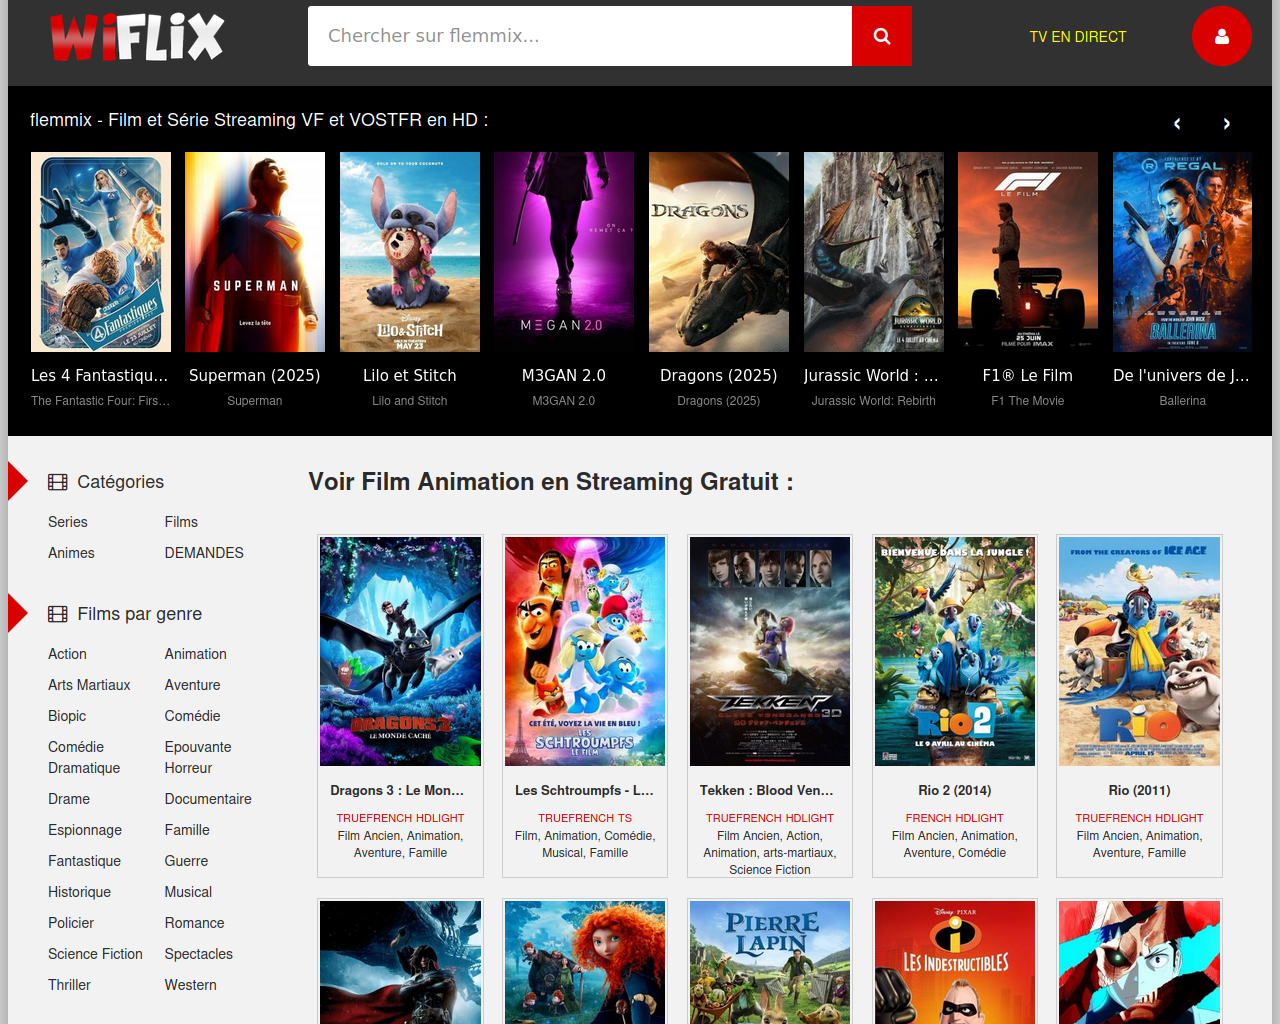
Task: Open Dragons 3 Le Monde Caché poster
Action: coord(401,651)
